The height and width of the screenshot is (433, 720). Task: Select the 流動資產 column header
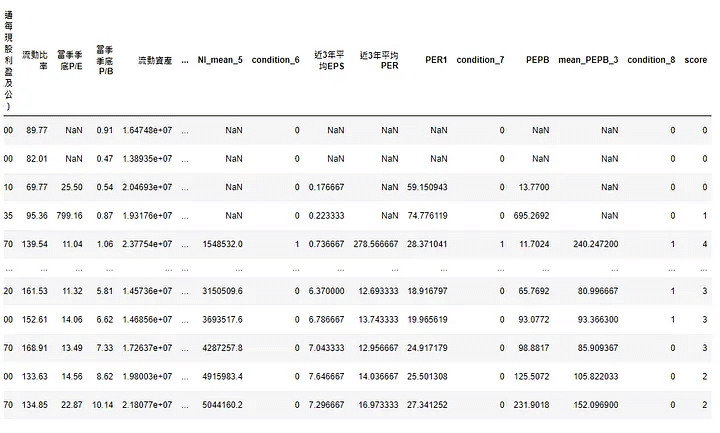pyautogui.click(x=154, y=60)
